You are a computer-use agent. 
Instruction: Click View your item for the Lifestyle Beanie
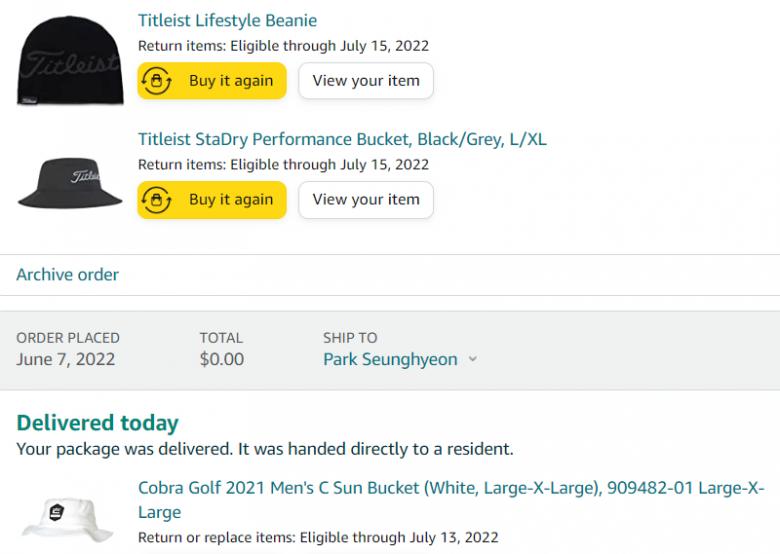366,81
